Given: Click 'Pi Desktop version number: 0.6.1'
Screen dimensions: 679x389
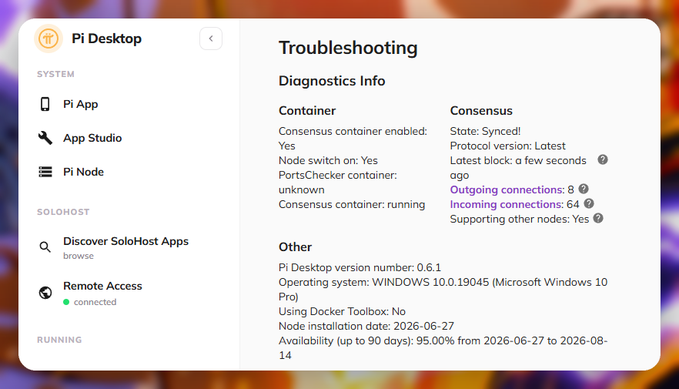Looking at the screenshot, I should [x=359, y=268].
